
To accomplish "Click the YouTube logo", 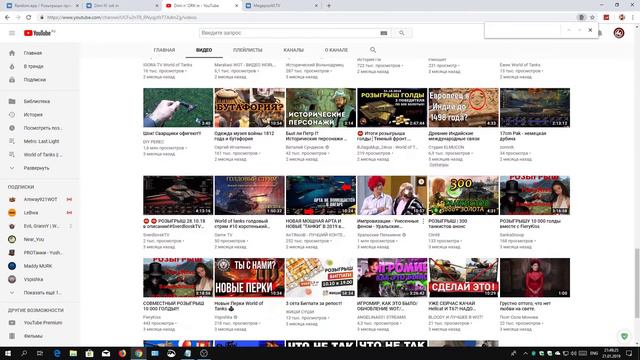I will pyautogui.click(x=39, y=33).
